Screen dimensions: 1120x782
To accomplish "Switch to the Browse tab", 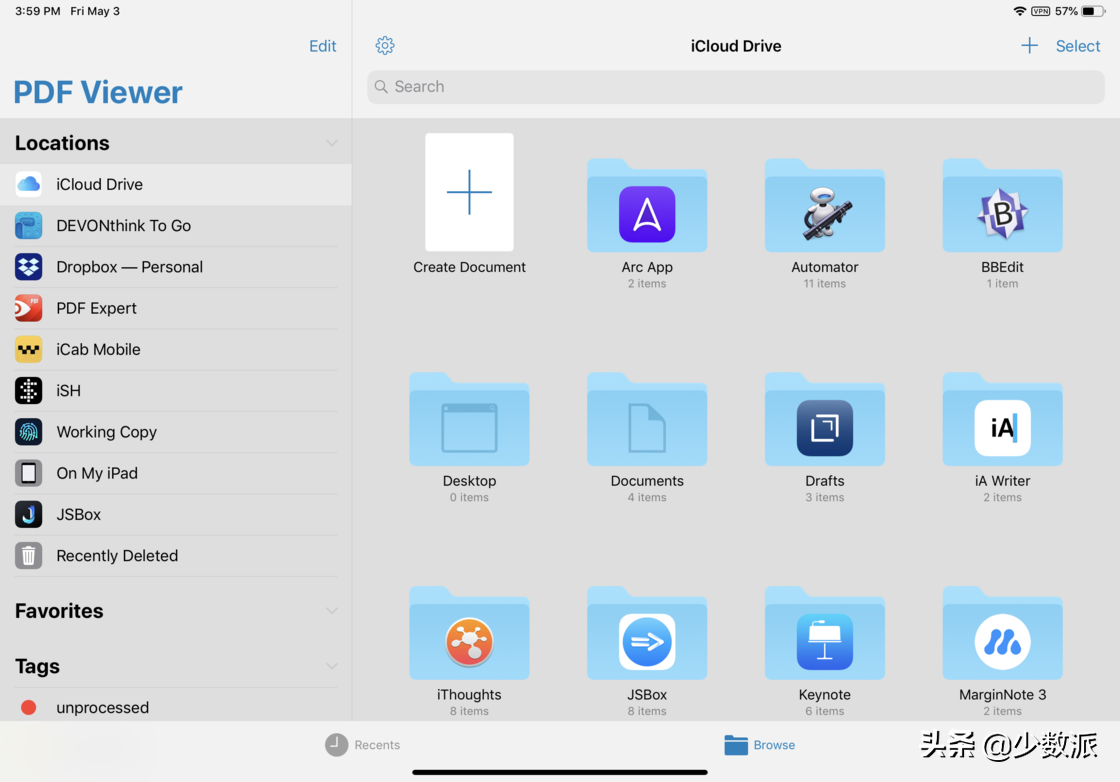I will (x=759, y=745).
